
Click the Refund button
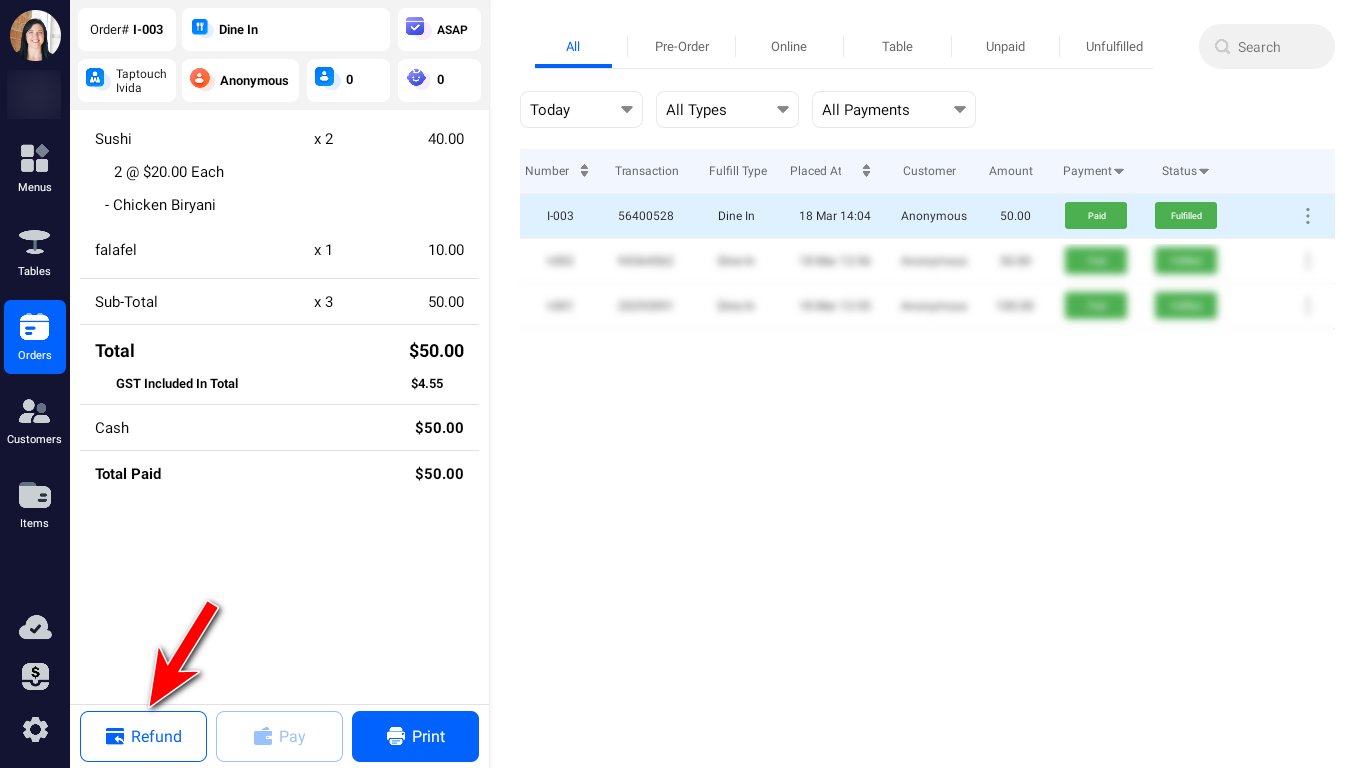(x=143, y=737)
